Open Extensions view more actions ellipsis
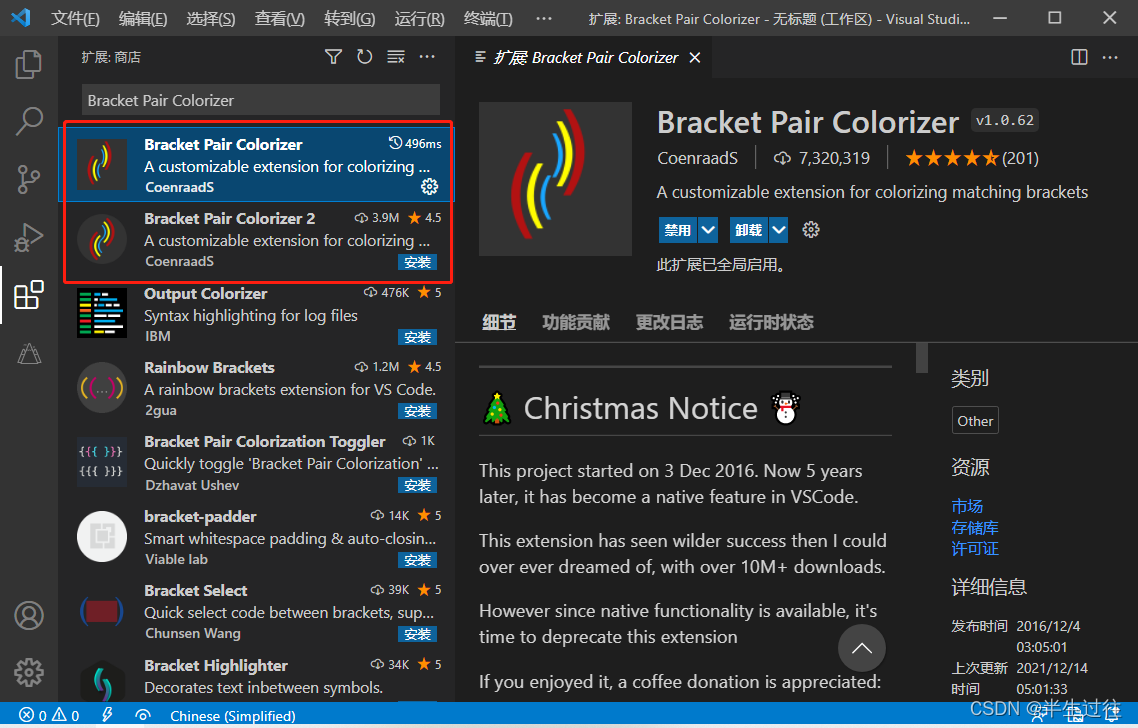Viewport: 1138px width, 728px height. 427,57
